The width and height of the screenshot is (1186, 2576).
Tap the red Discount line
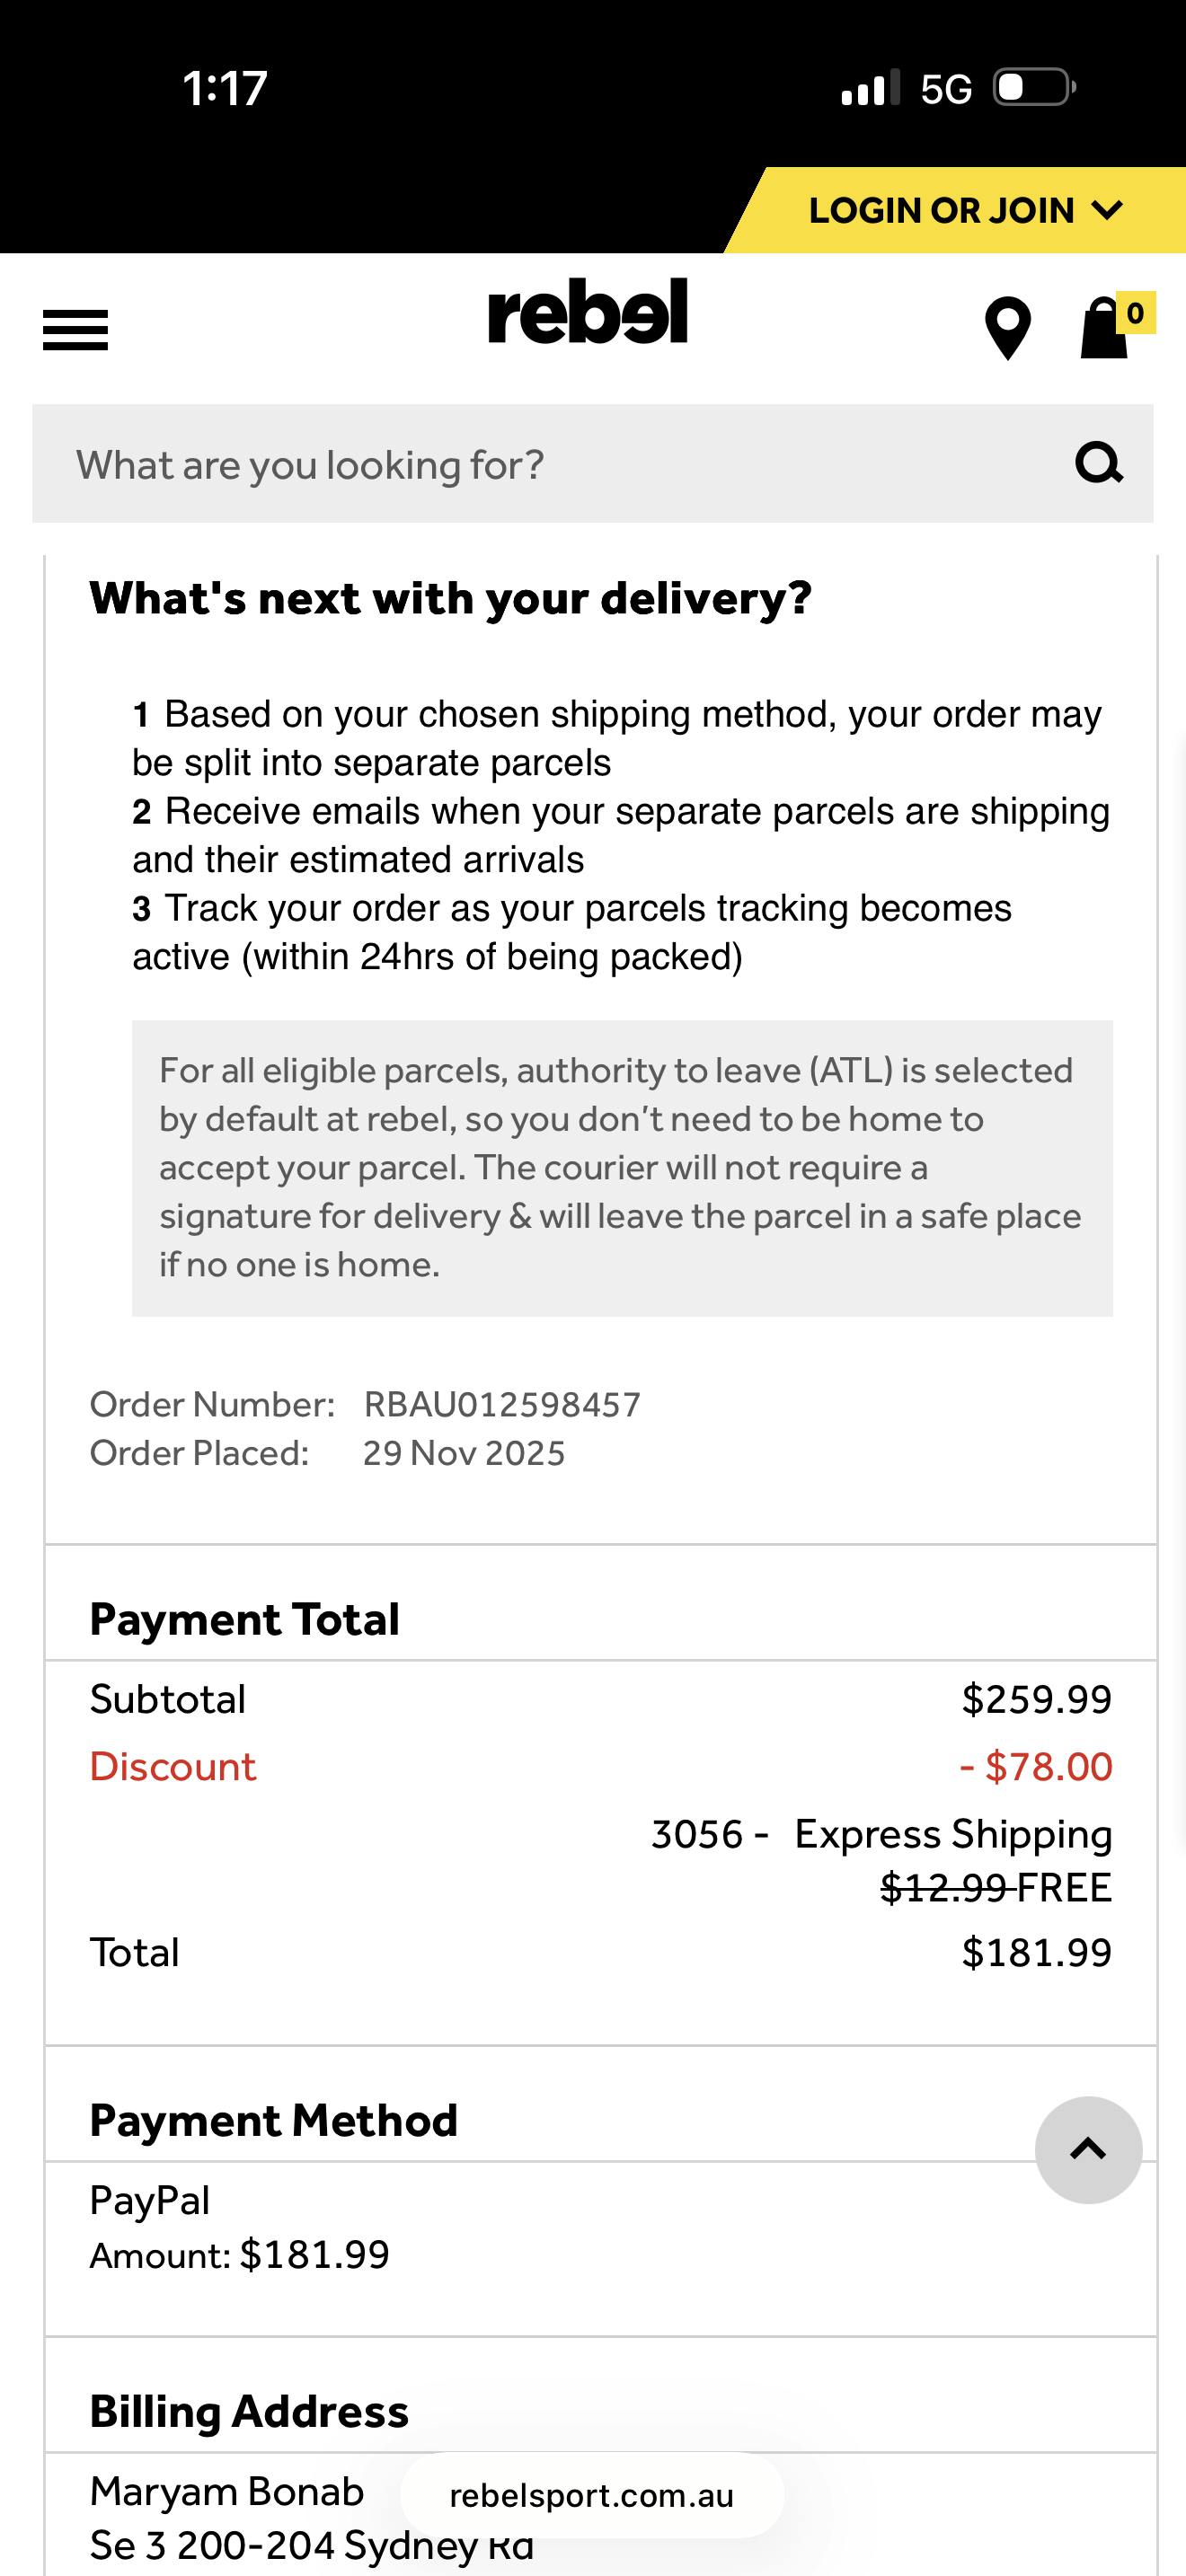pos(173,1767)
